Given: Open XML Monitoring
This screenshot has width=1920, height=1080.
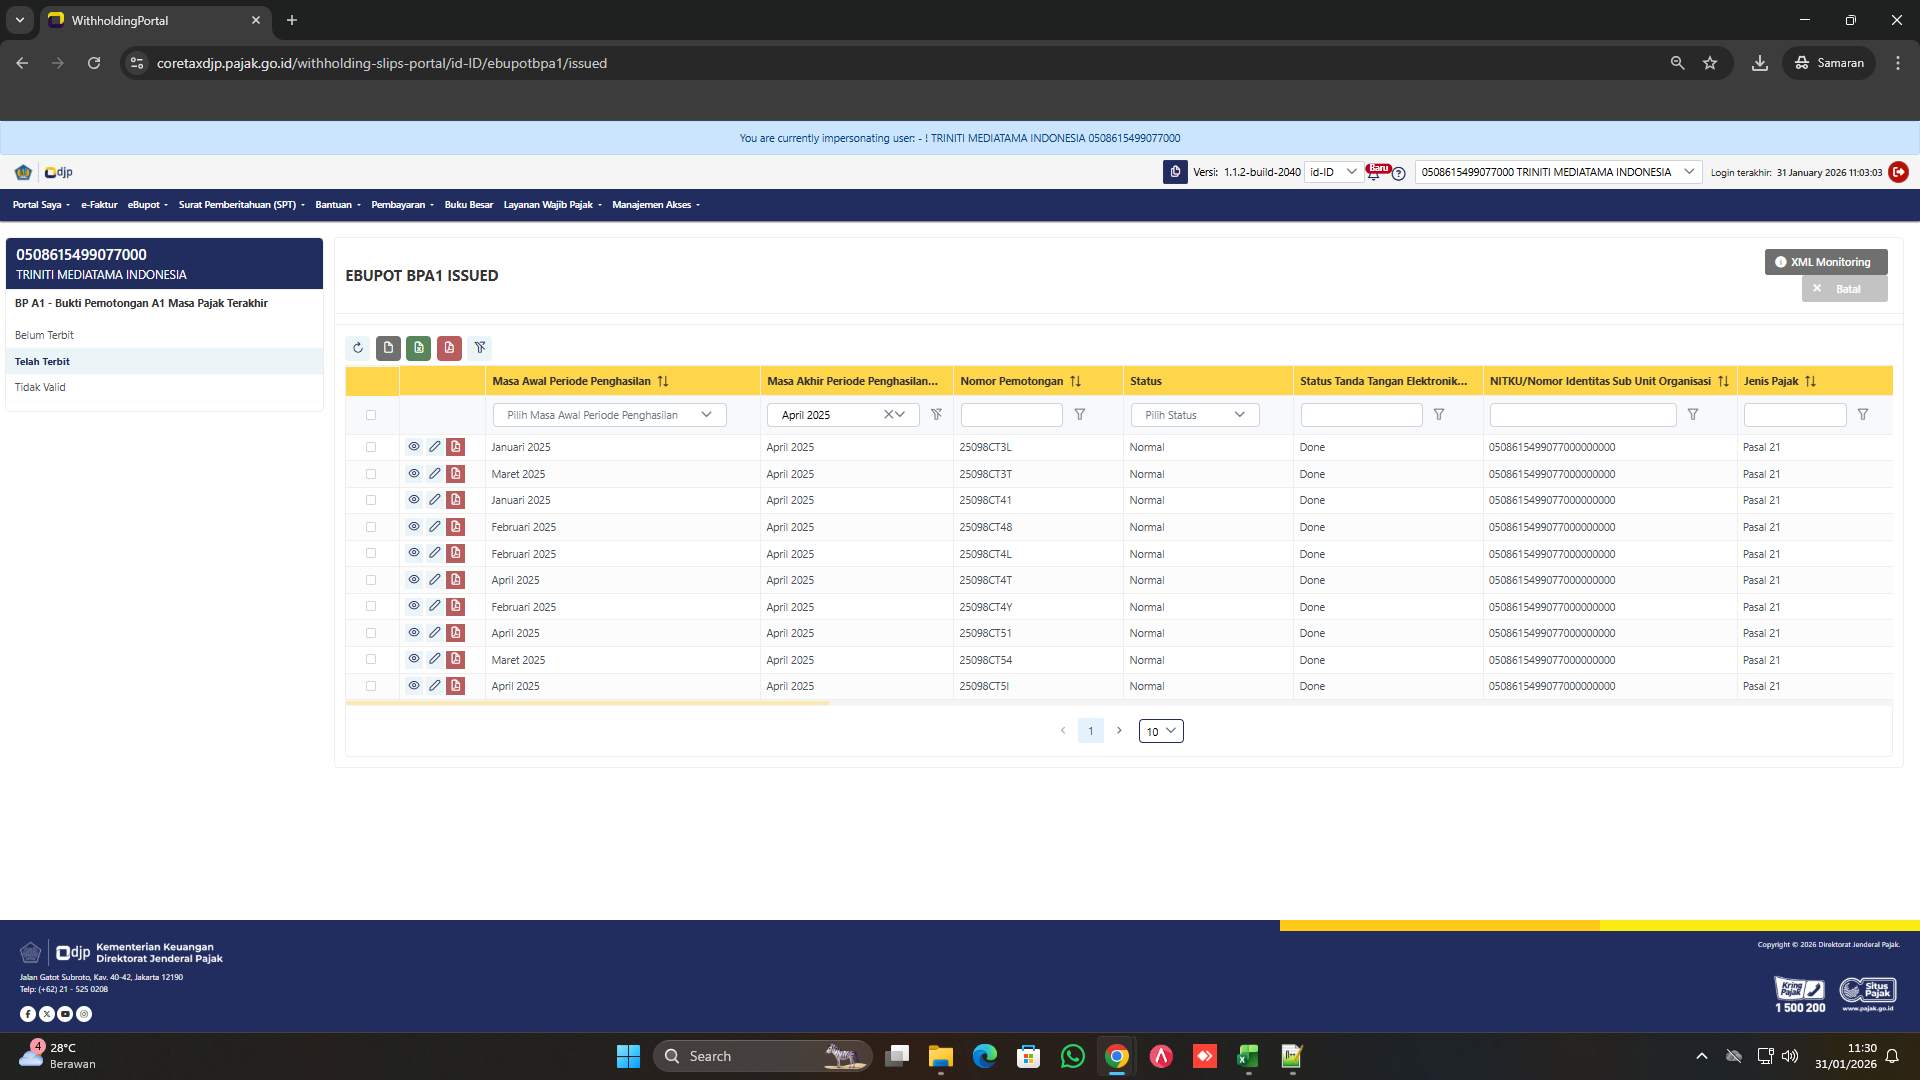Looking at the screenshot, I should click(1825, 261).
